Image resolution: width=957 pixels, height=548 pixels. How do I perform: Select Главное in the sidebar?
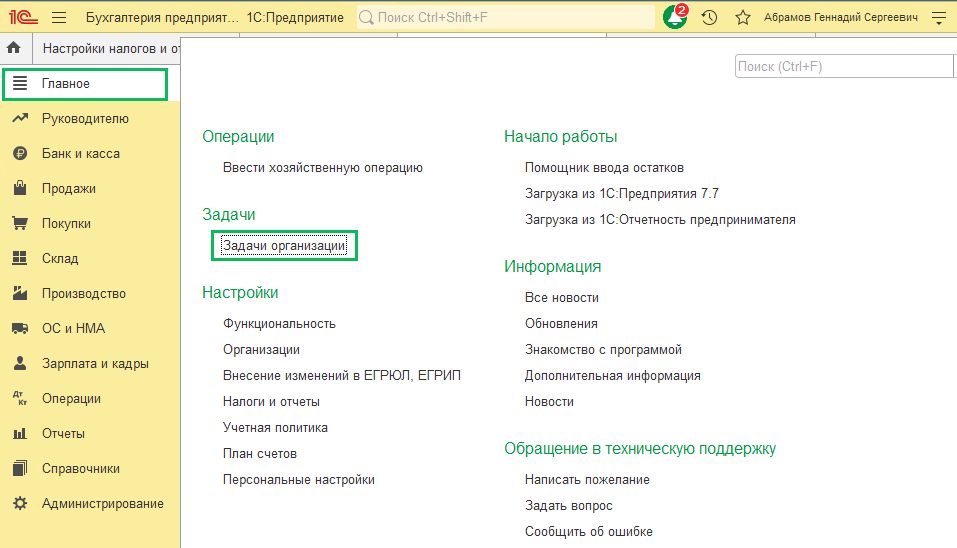pos(66,84)
